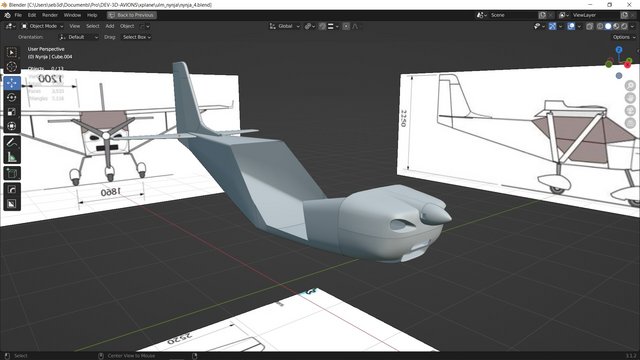640x360 pixels.
Task: Open the viewport Object menu
Action: (x=127, y=26)
